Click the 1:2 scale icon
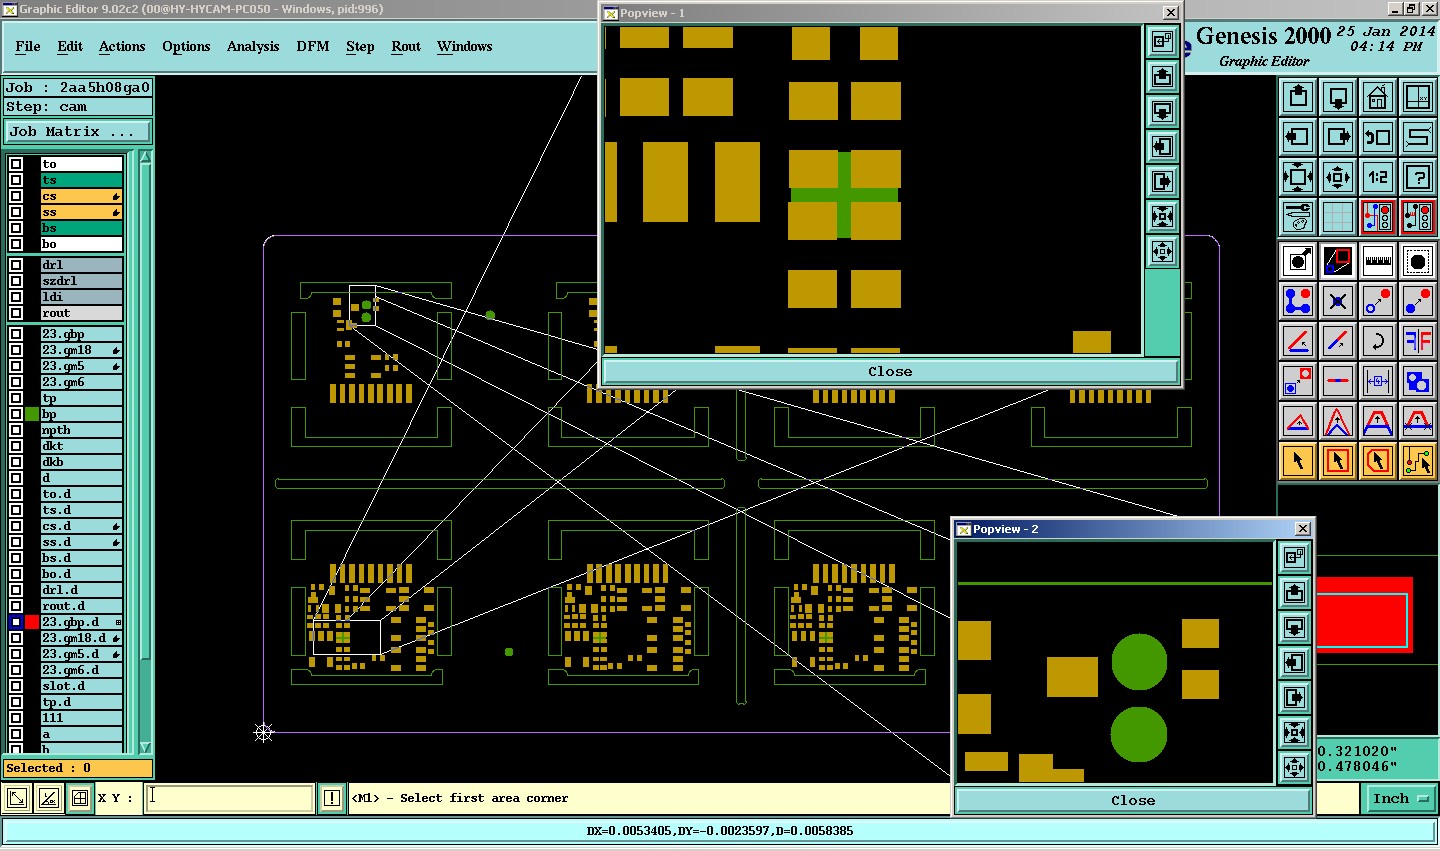1440x851 pixels. click(x=1378, y=177)
